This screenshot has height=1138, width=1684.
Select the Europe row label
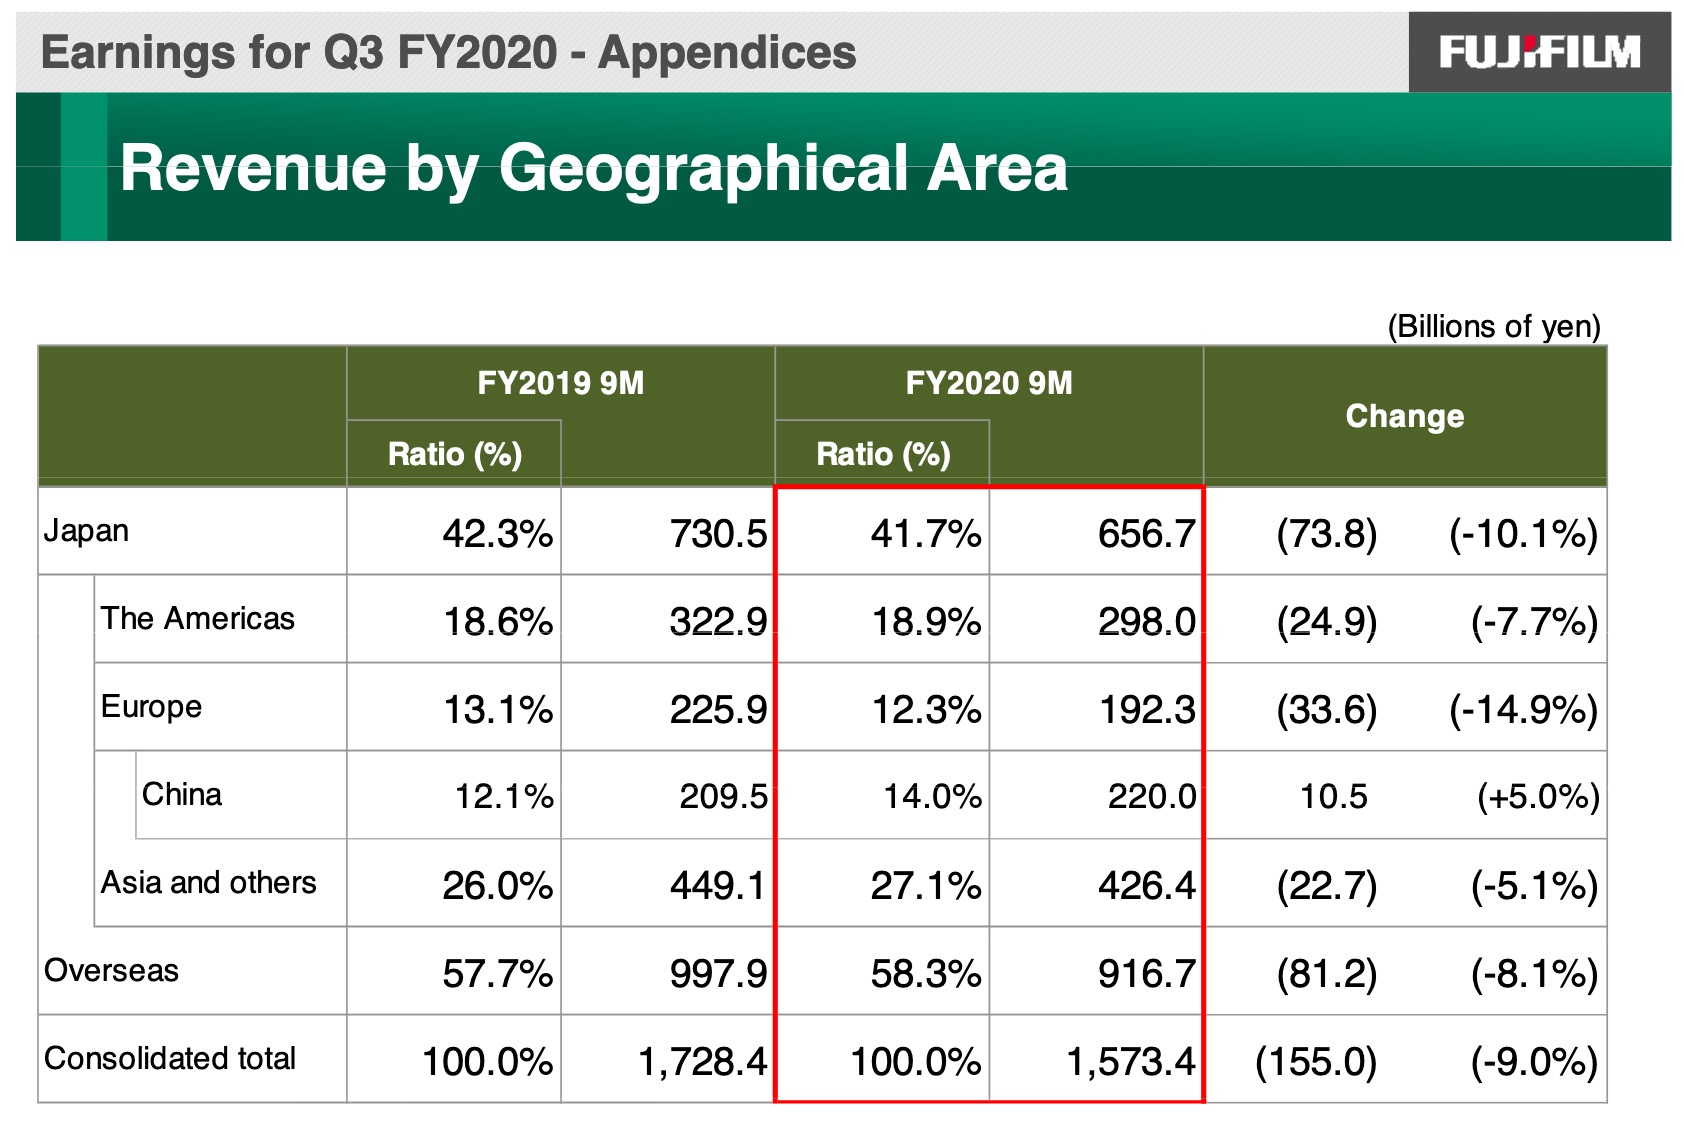[151, 707]
